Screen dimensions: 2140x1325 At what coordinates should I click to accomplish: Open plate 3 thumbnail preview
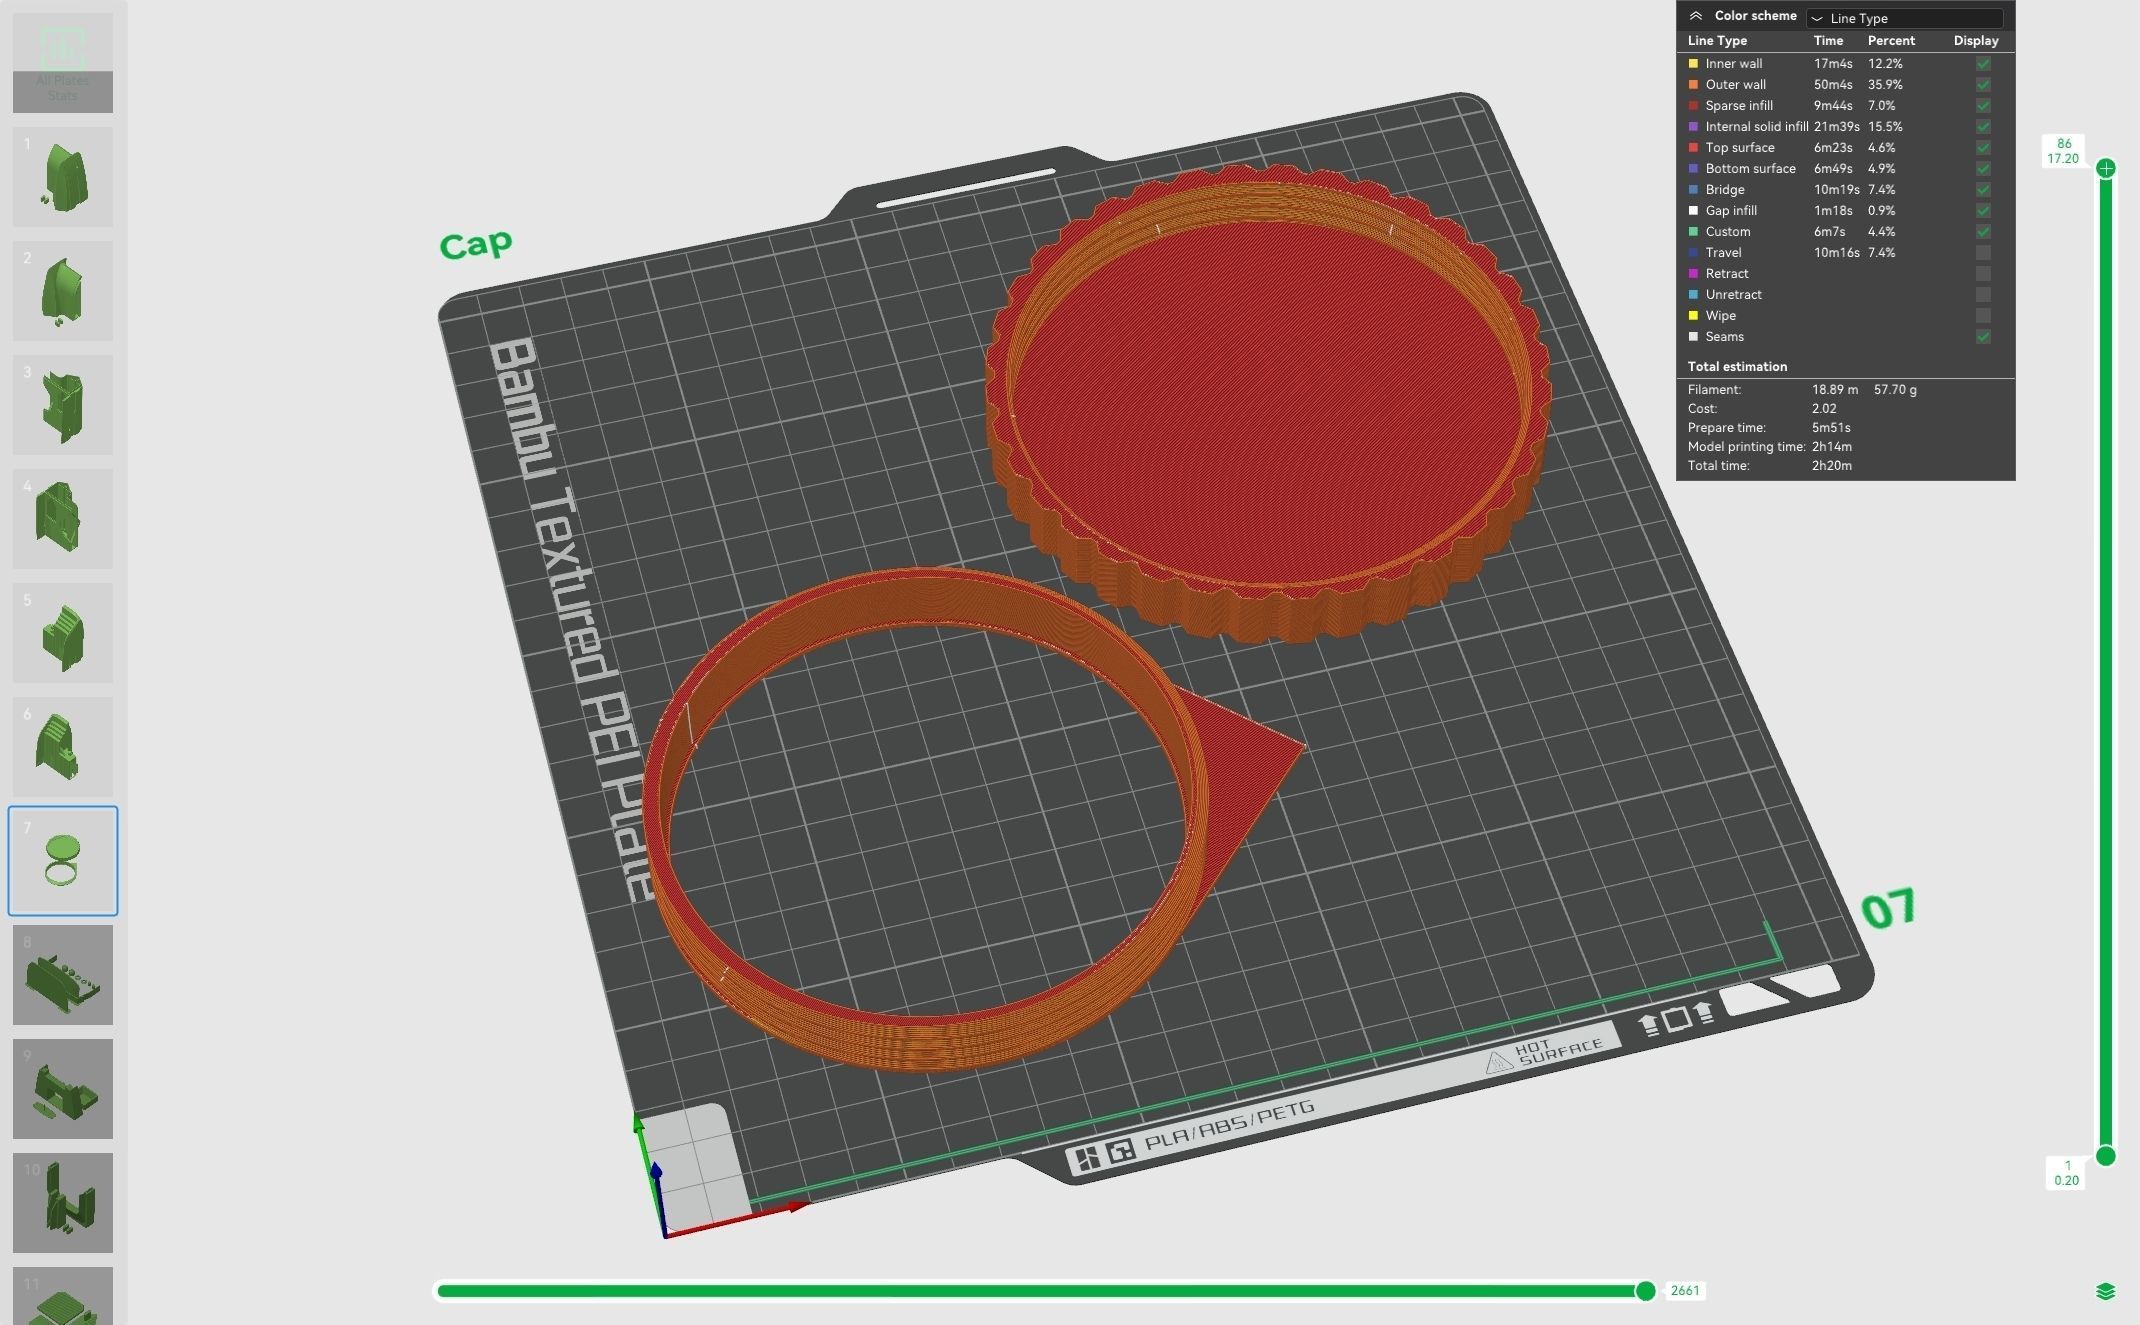[x=62, y=405]
